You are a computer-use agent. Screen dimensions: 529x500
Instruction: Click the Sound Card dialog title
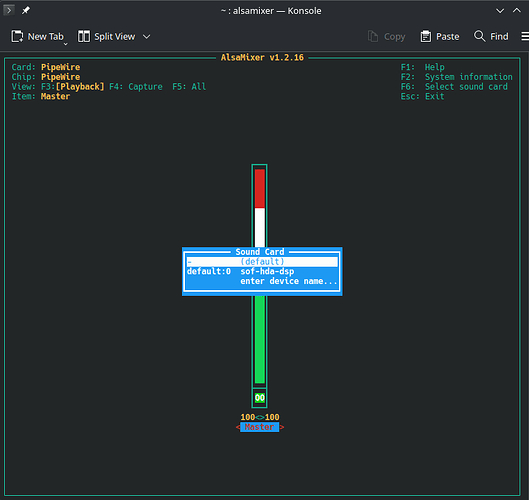pos(260,252)
